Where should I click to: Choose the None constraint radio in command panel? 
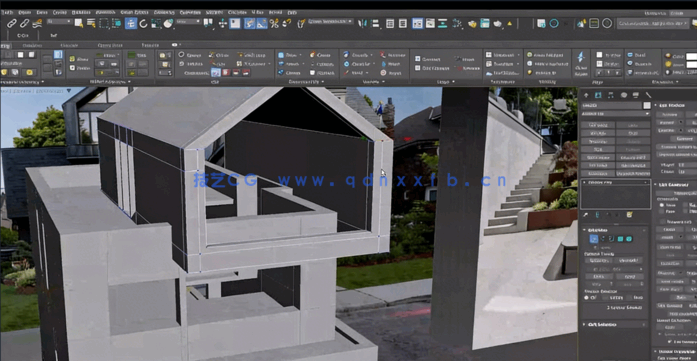pos(662,205)
